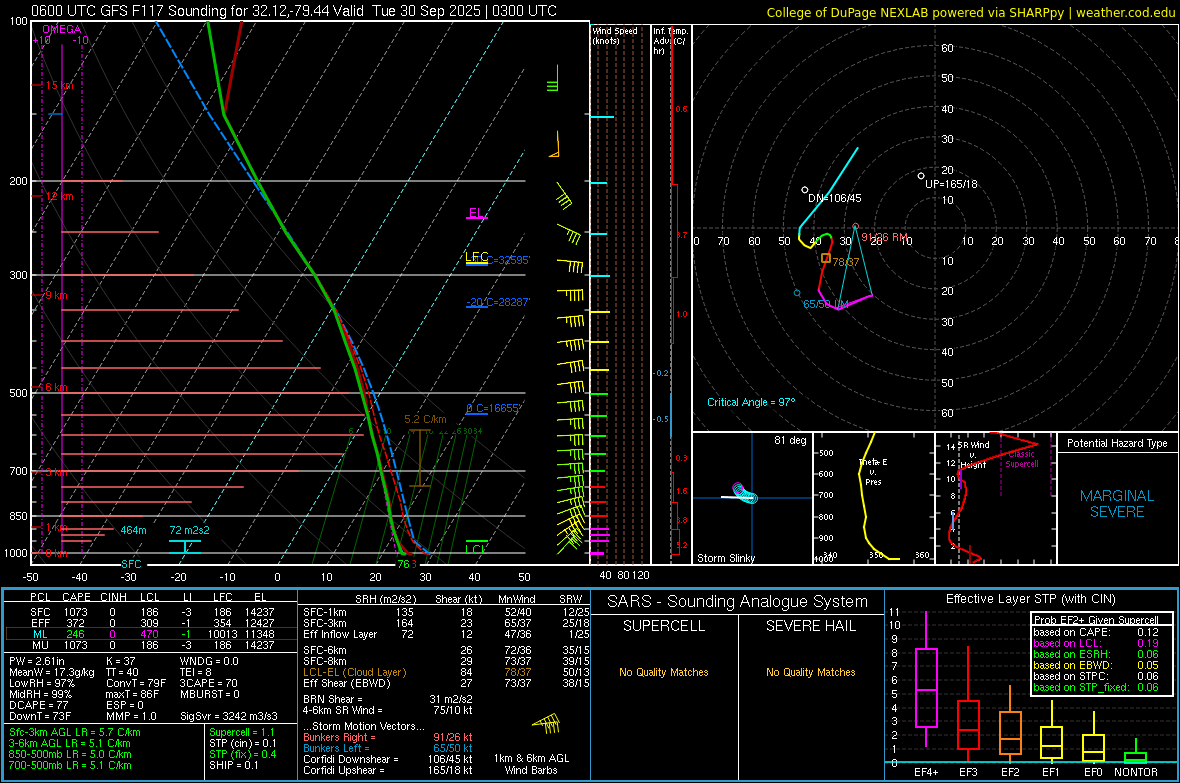
Task: Click the Storm Slinky circle cluster
Action: coord(745,493)
